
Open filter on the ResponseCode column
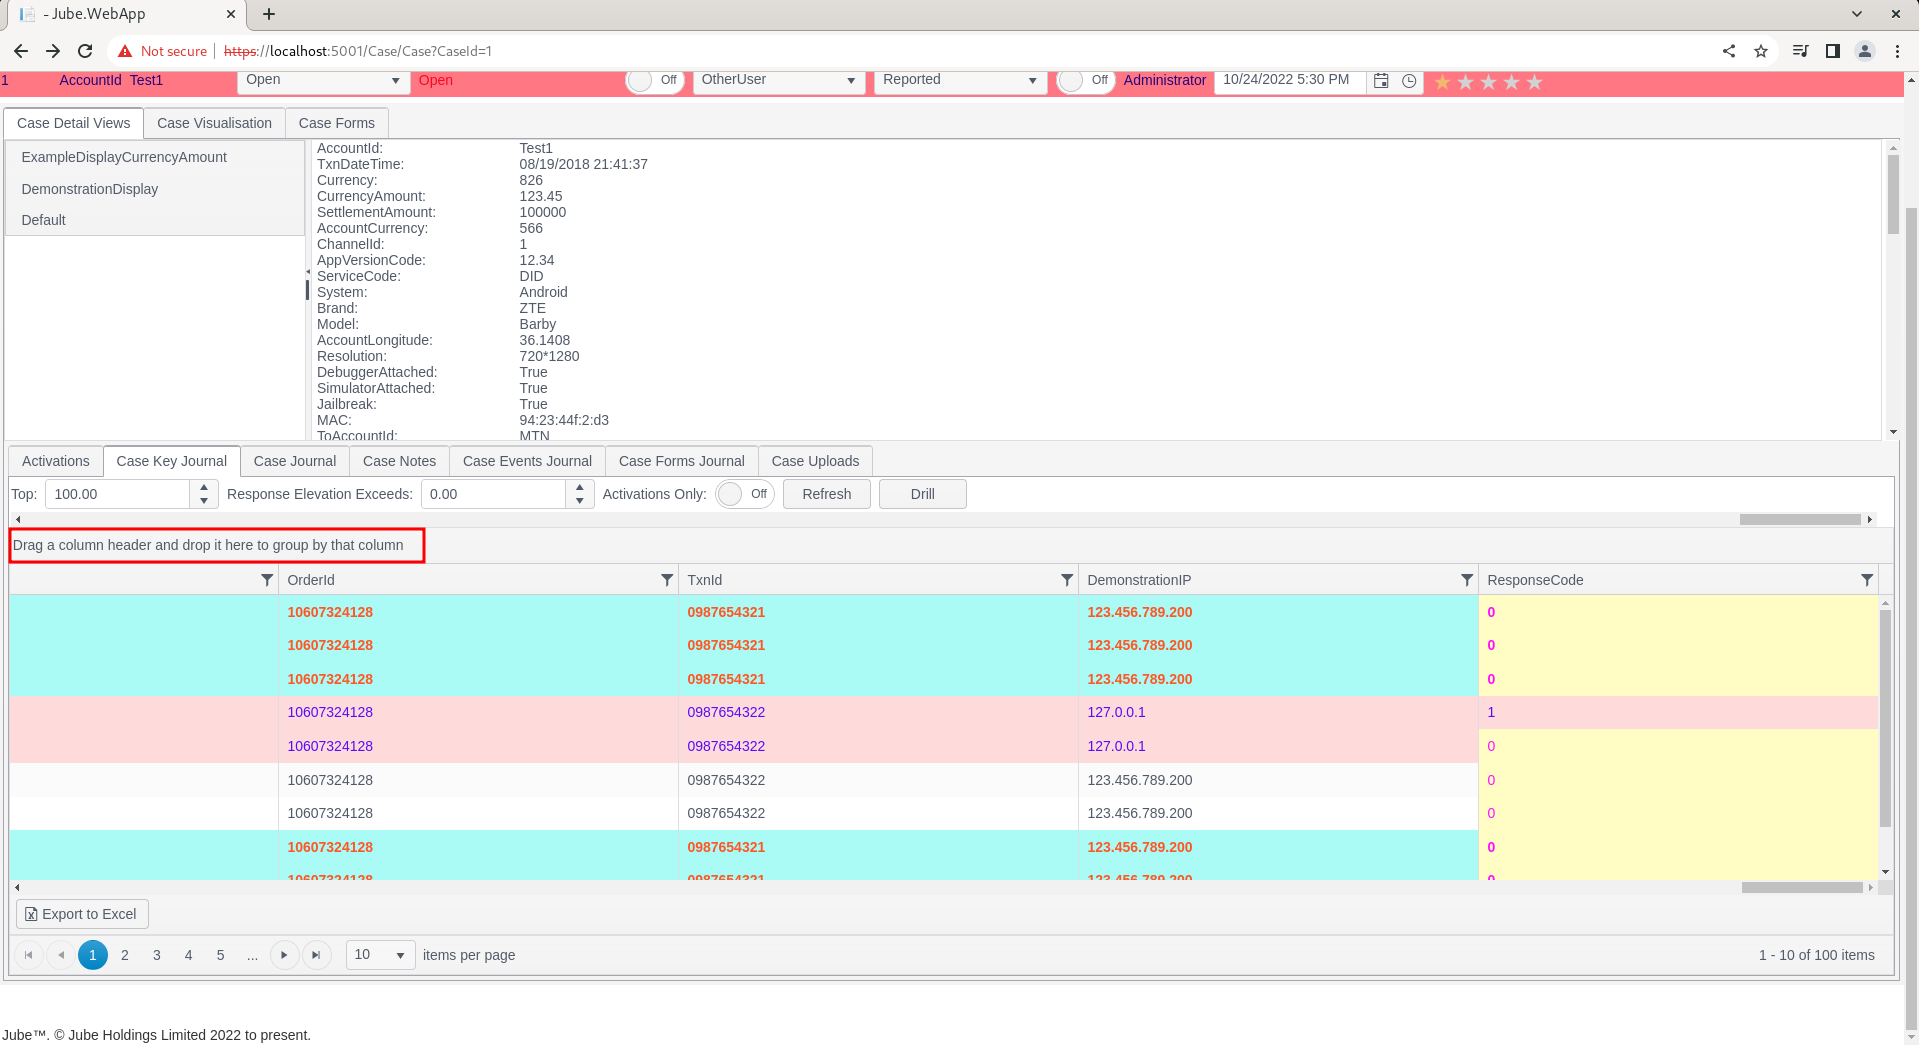pyautogui.click(x=1867, y=580)
